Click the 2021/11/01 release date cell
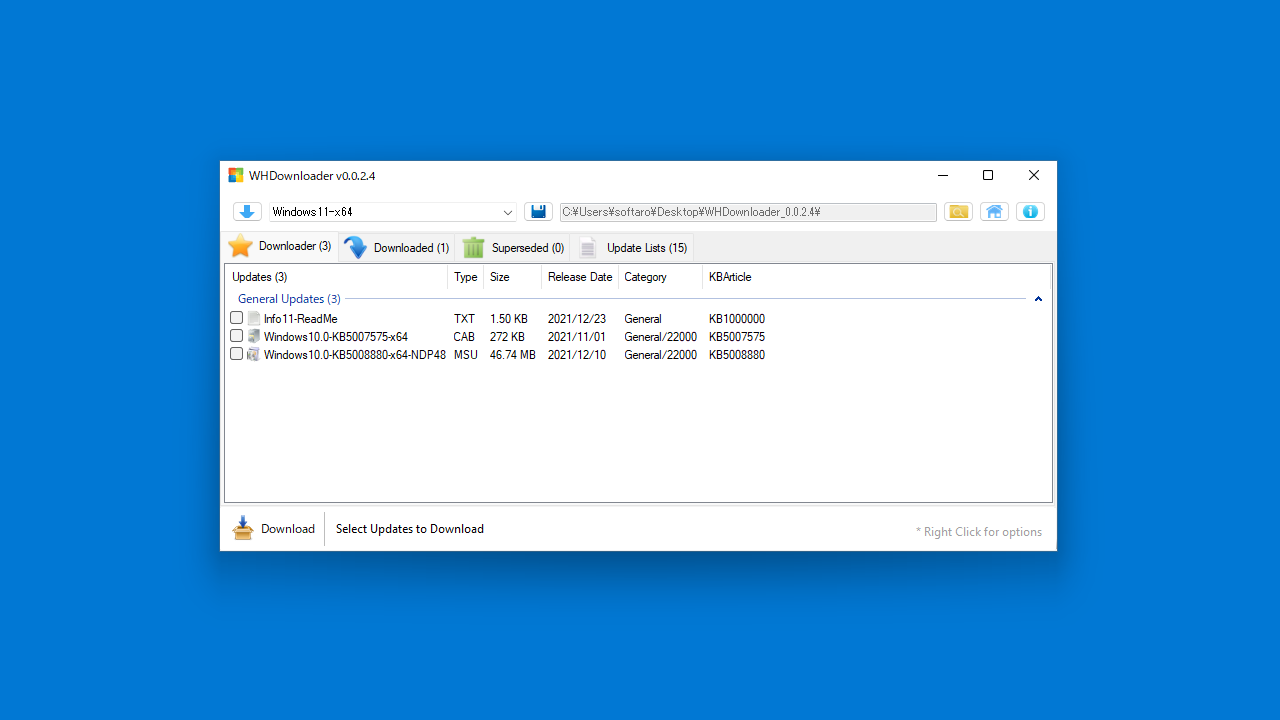This screenshot has width=1280, height=720. click(577, 337)
